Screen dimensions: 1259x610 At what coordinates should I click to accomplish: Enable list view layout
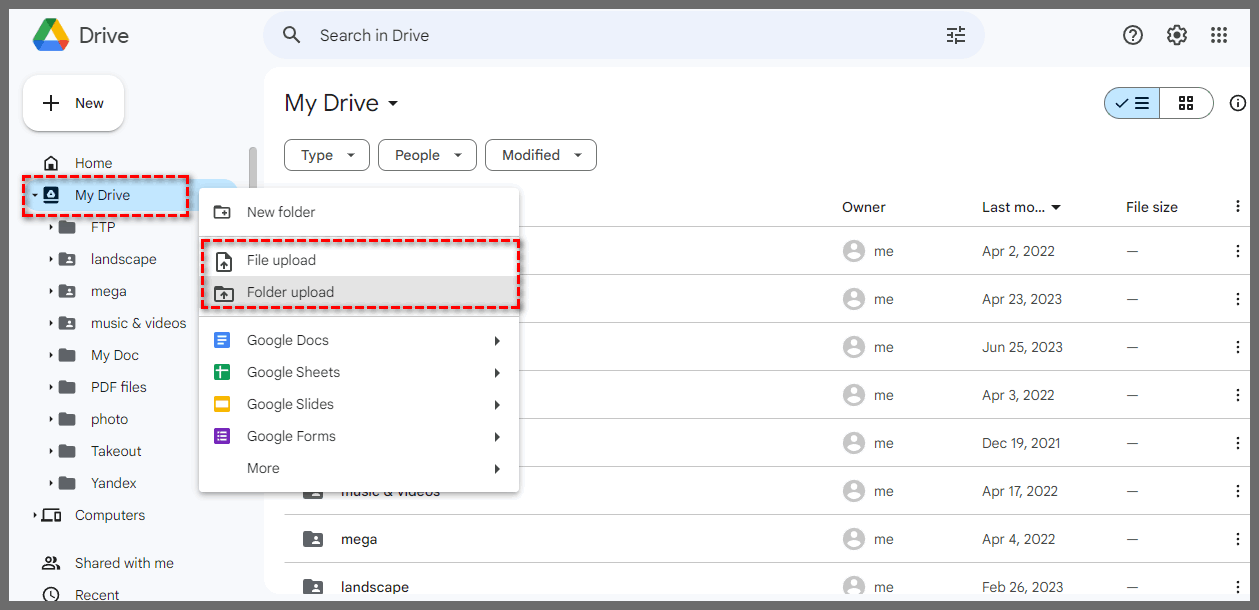[x=1131, y=103]
